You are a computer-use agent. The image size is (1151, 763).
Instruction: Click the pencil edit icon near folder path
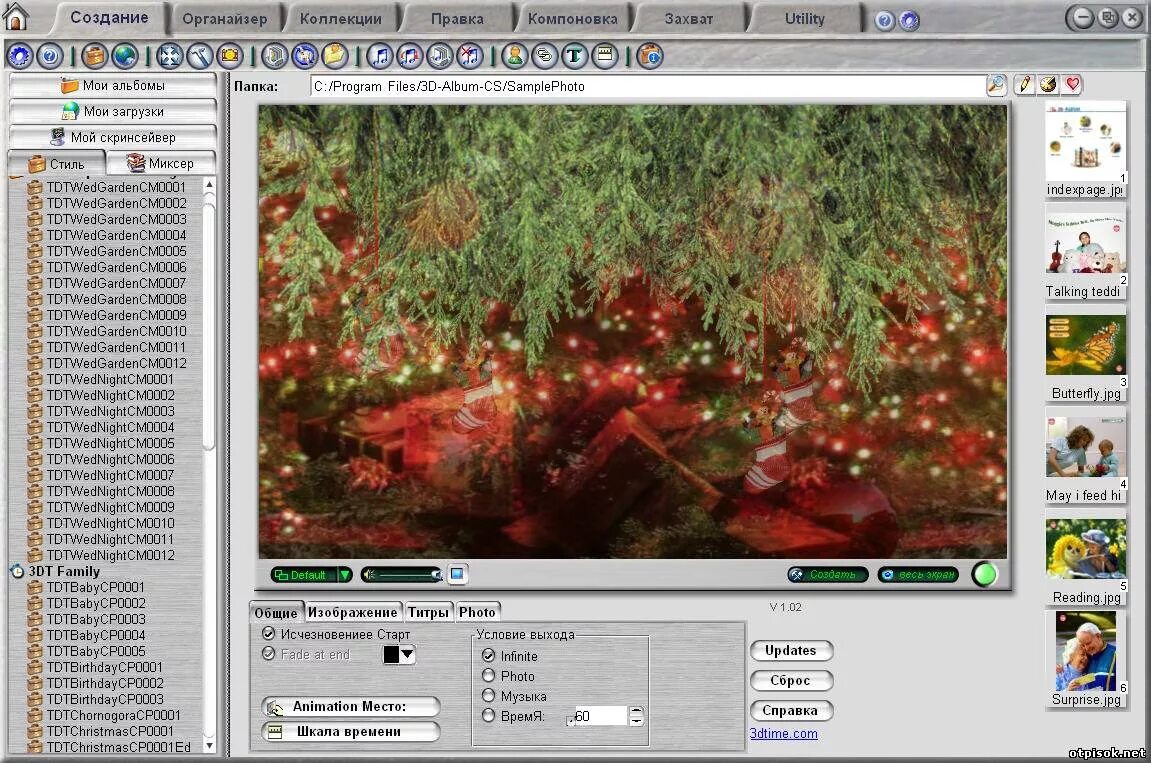click(x=1024, y=84)
